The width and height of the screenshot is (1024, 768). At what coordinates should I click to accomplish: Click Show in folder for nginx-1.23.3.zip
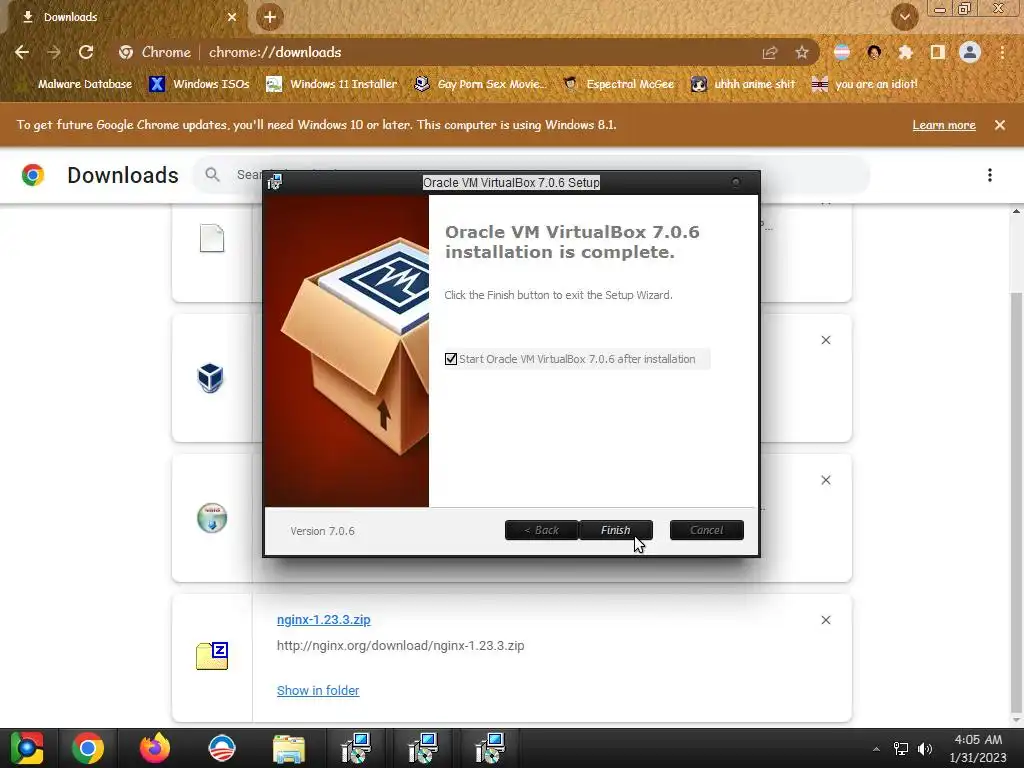(318, 690)
